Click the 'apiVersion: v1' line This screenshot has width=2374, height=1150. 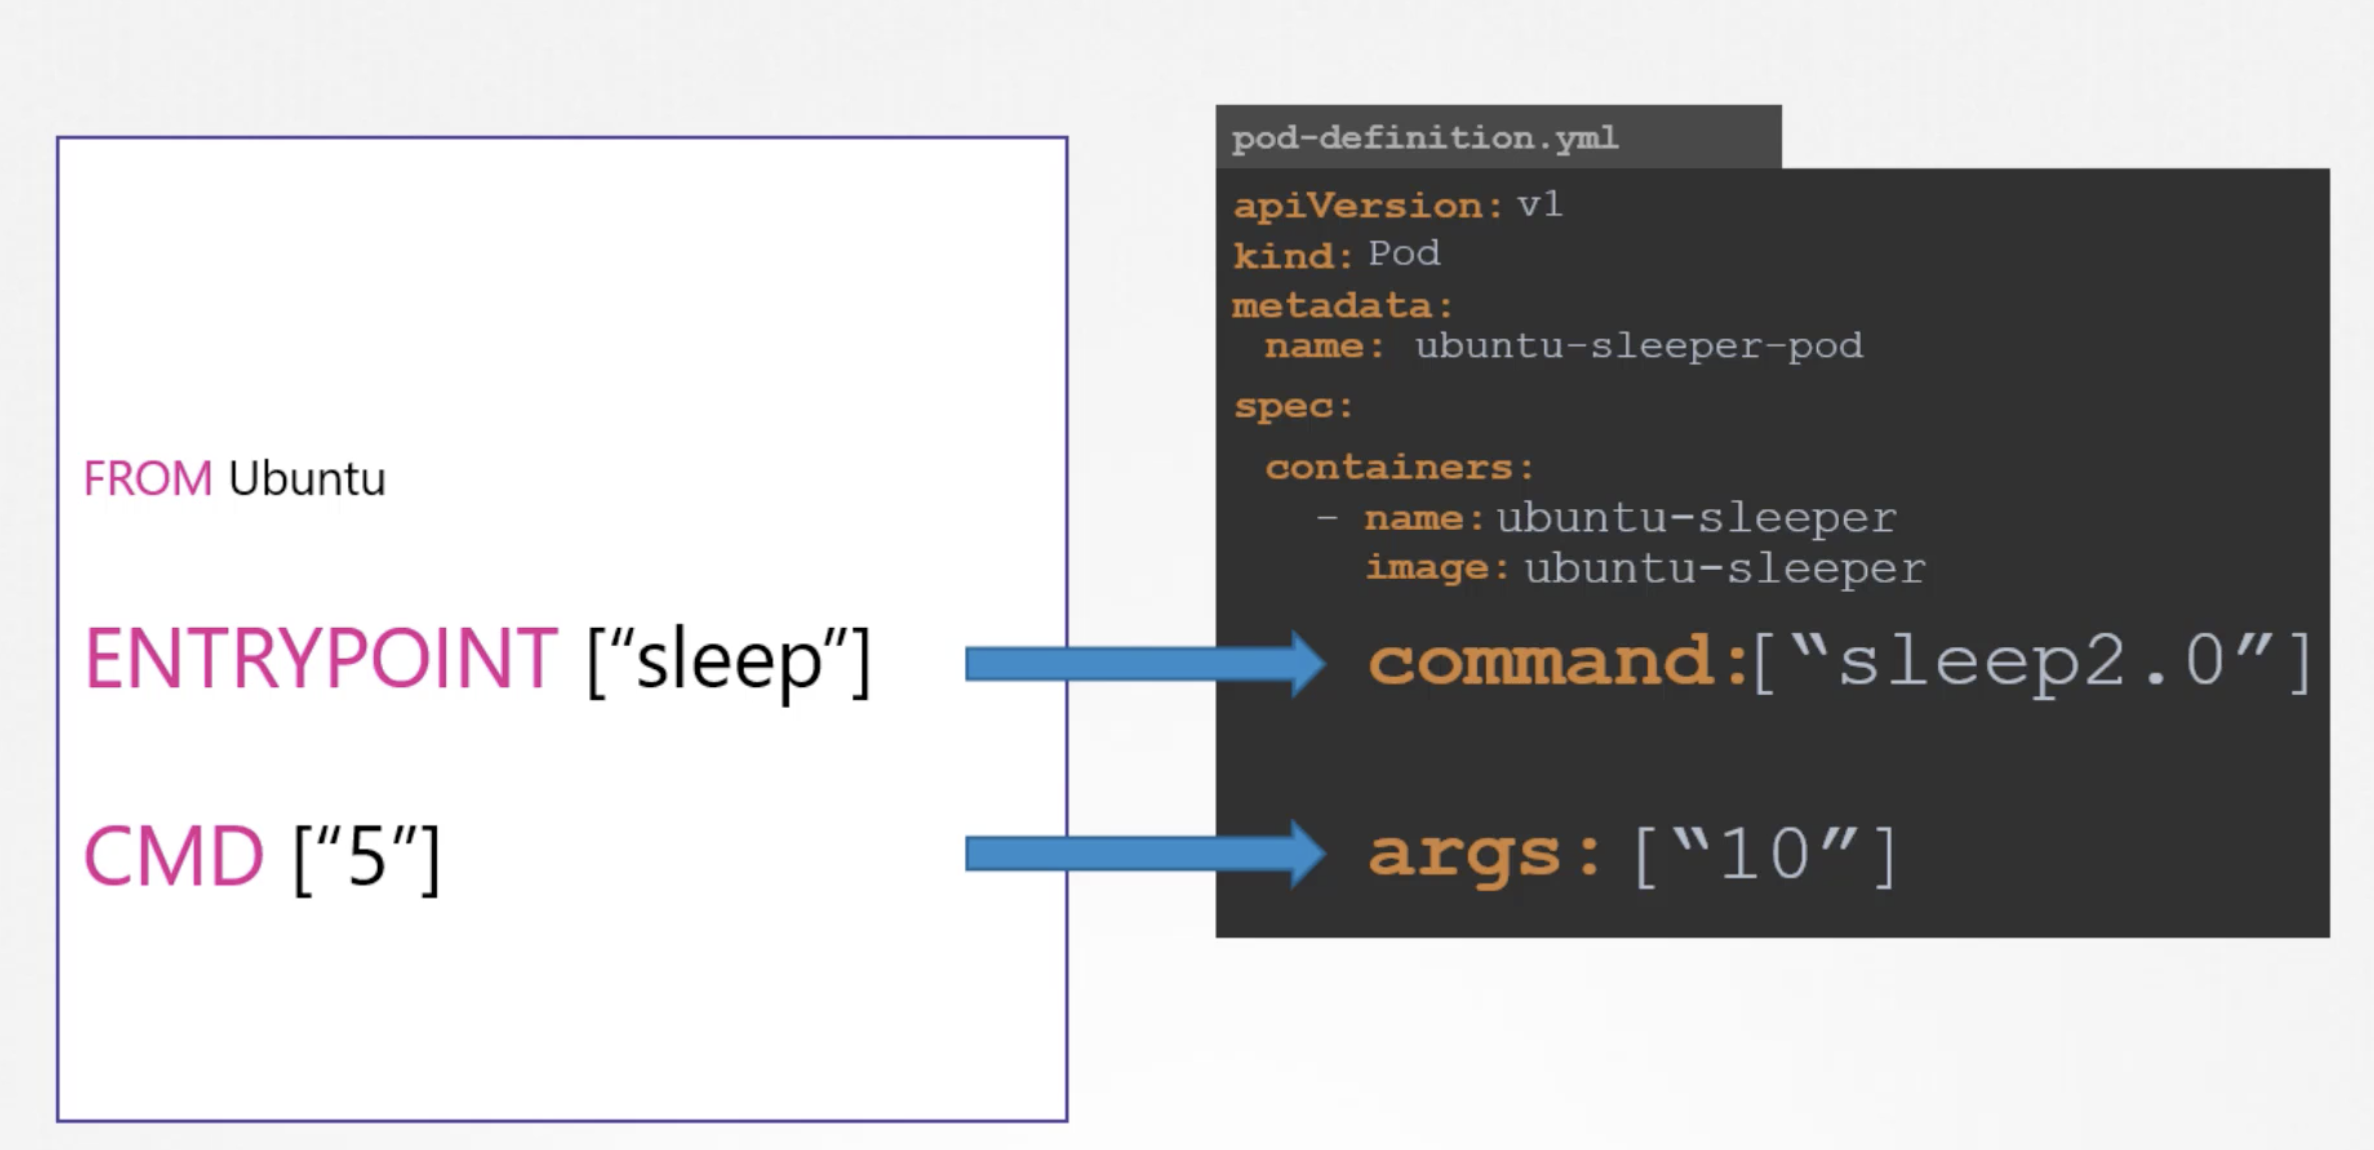coord(1397,205)
